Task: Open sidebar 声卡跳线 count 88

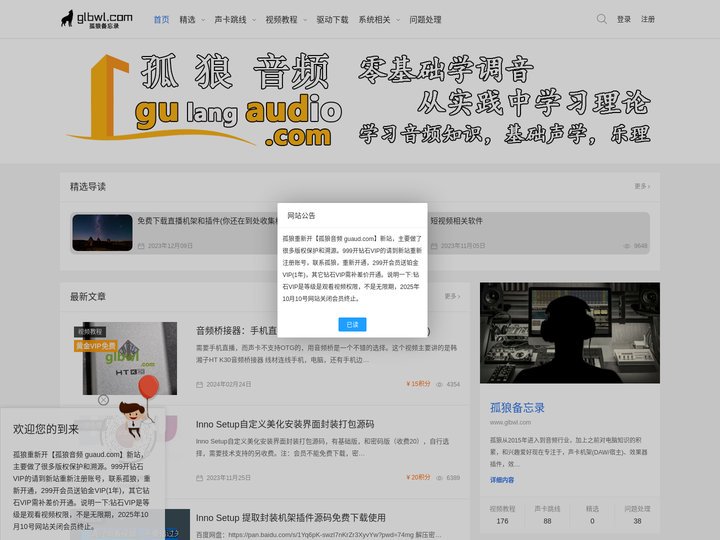Action: pyautogui.click(x=547, y=515)
